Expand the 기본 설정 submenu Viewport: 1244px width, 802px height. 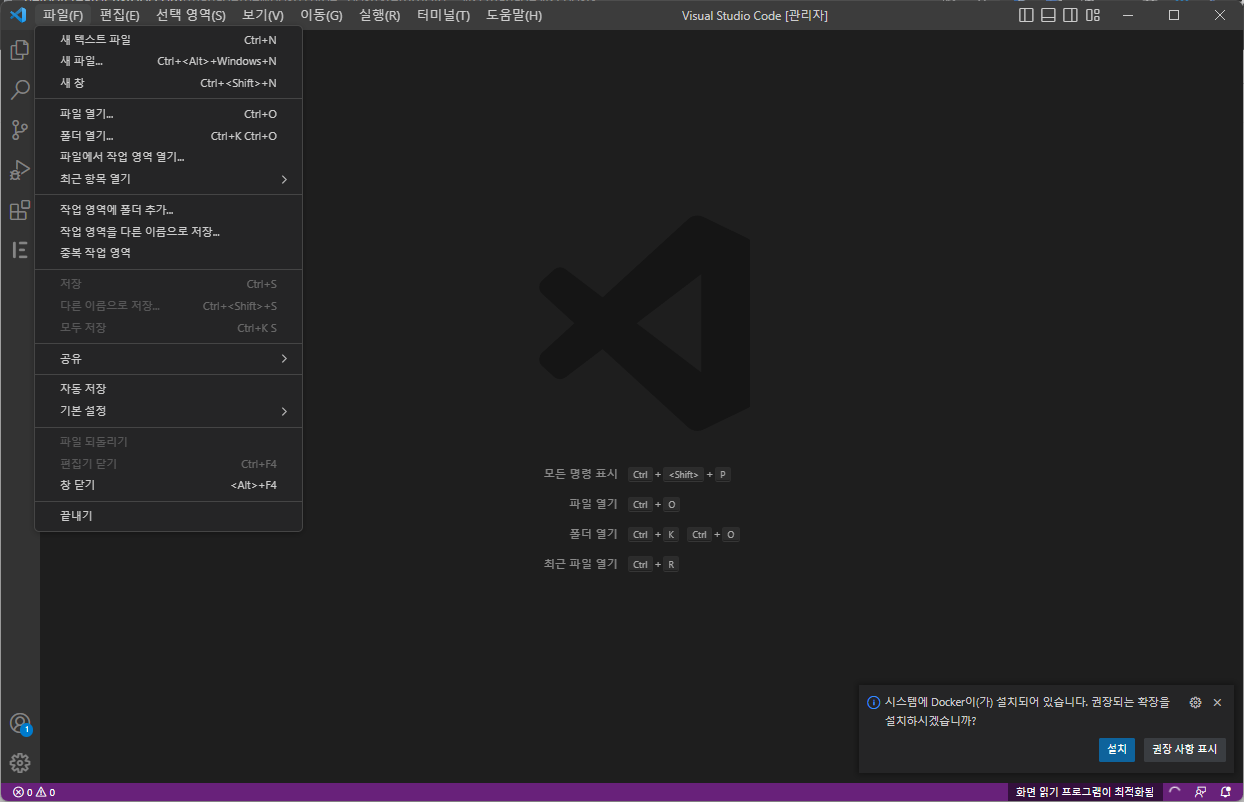(168, 411)
